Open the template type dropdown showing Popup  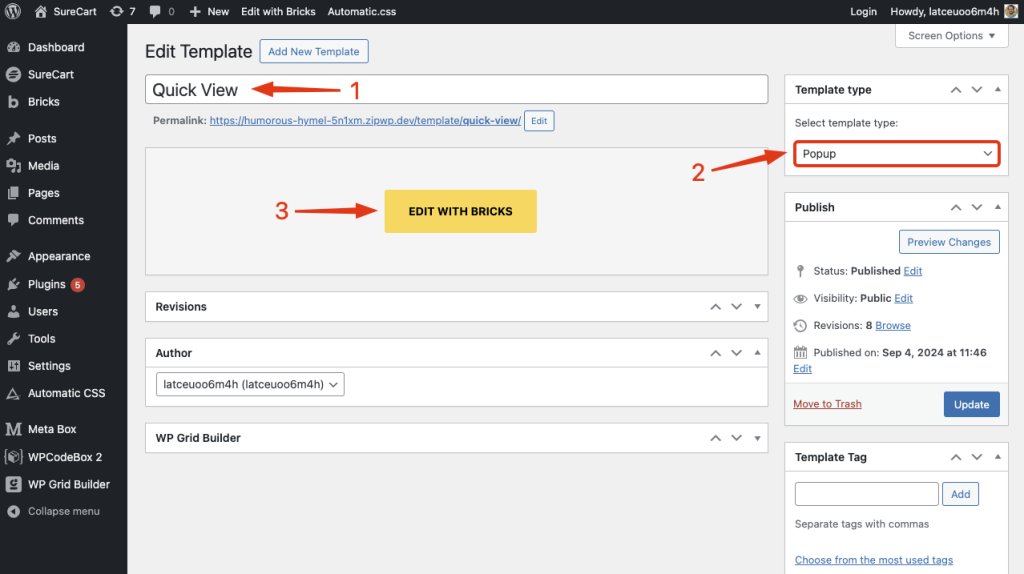pyautogui.click(x=897, y=153)
